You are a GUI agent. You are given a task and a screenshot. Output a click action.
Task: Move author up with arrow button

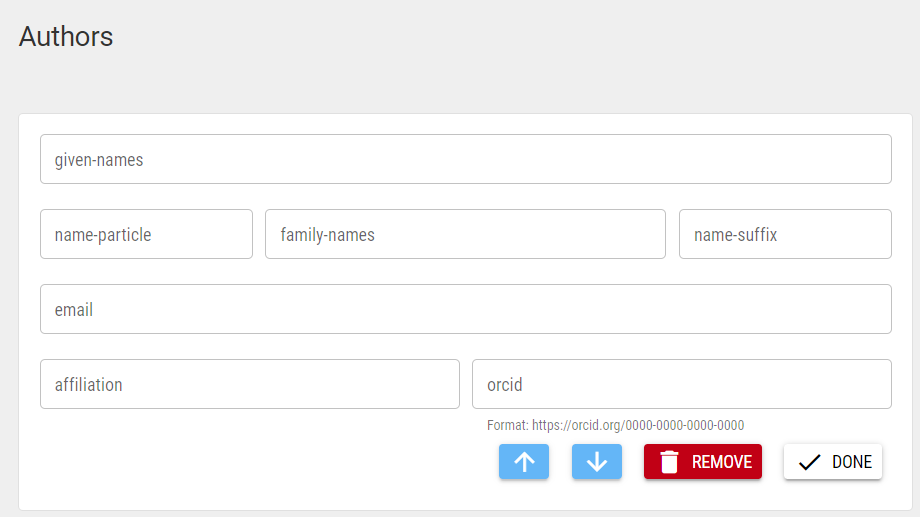(524, 462)
